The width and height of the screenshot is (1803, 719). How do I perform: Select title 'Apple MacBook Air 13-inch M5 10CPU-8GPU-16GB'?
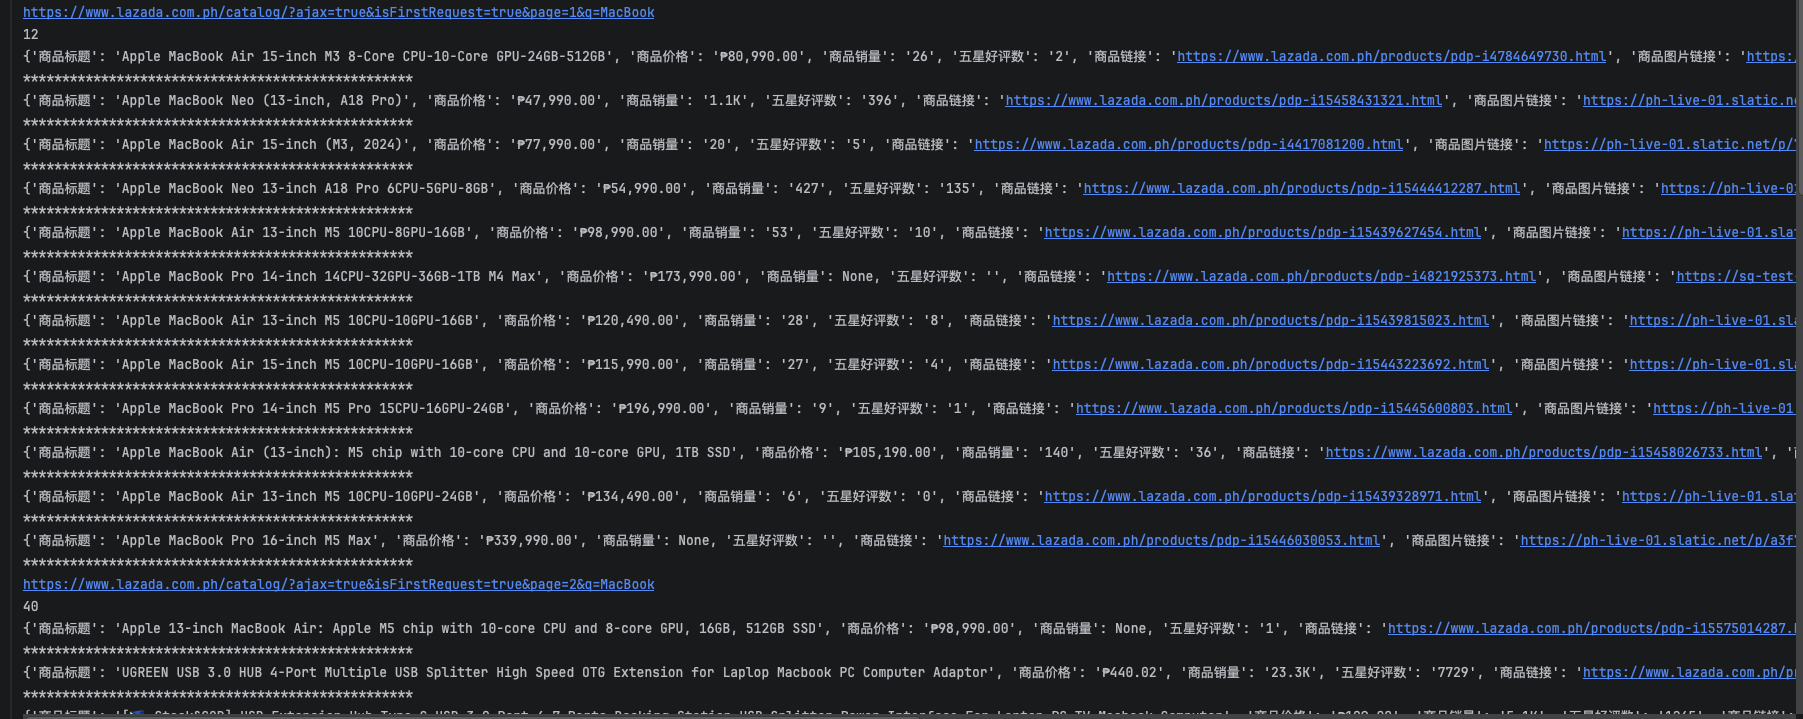293,233
